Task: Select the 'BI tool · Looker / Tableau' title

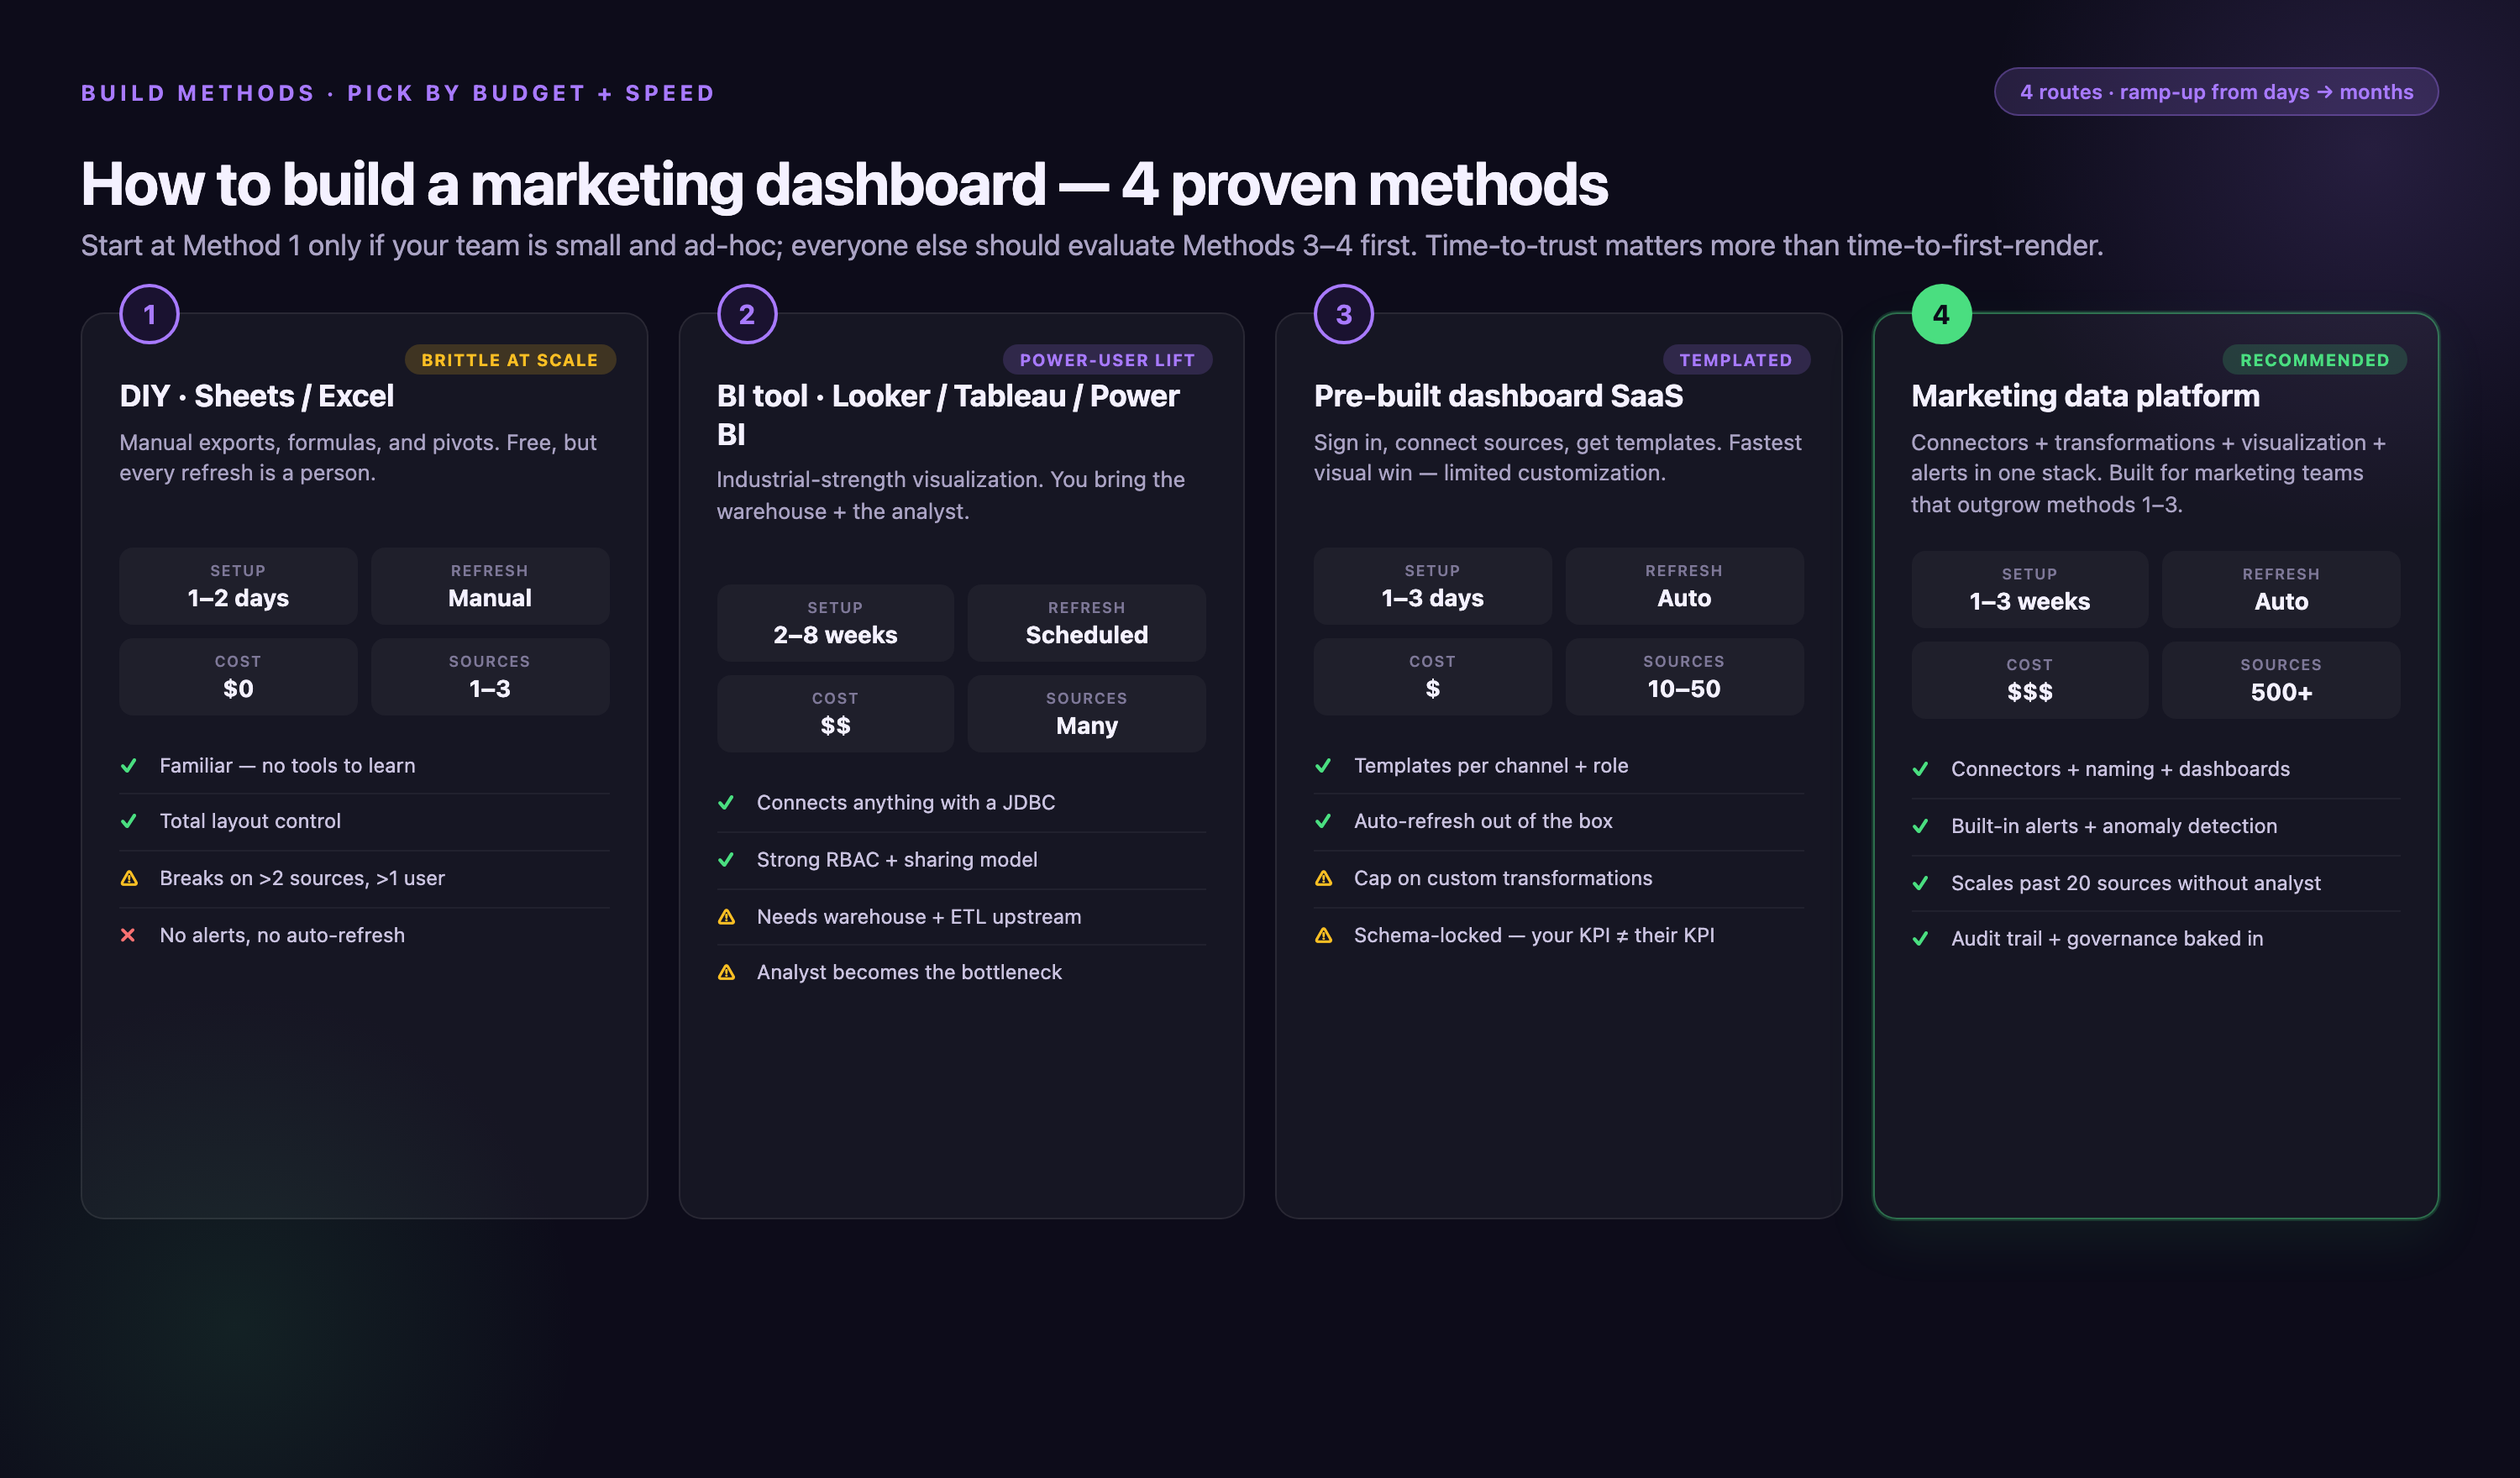Action: pos(948,415)
